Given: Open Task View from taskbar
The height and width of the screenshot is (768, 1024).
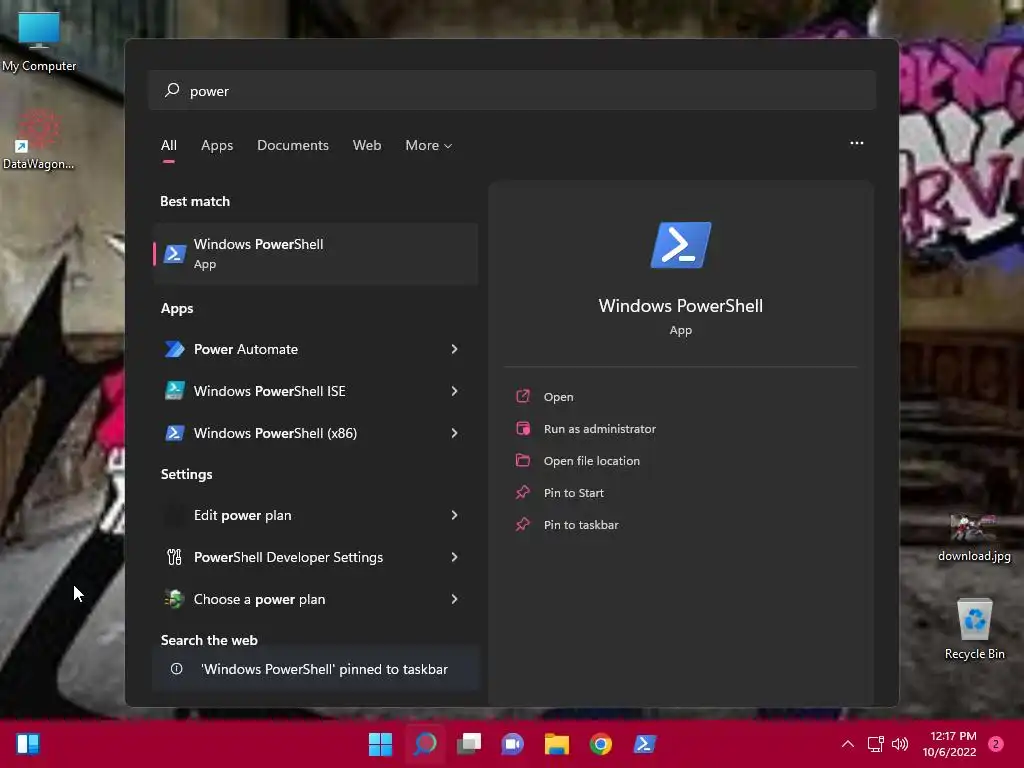Looking at the screenshot, I should 469,744.
